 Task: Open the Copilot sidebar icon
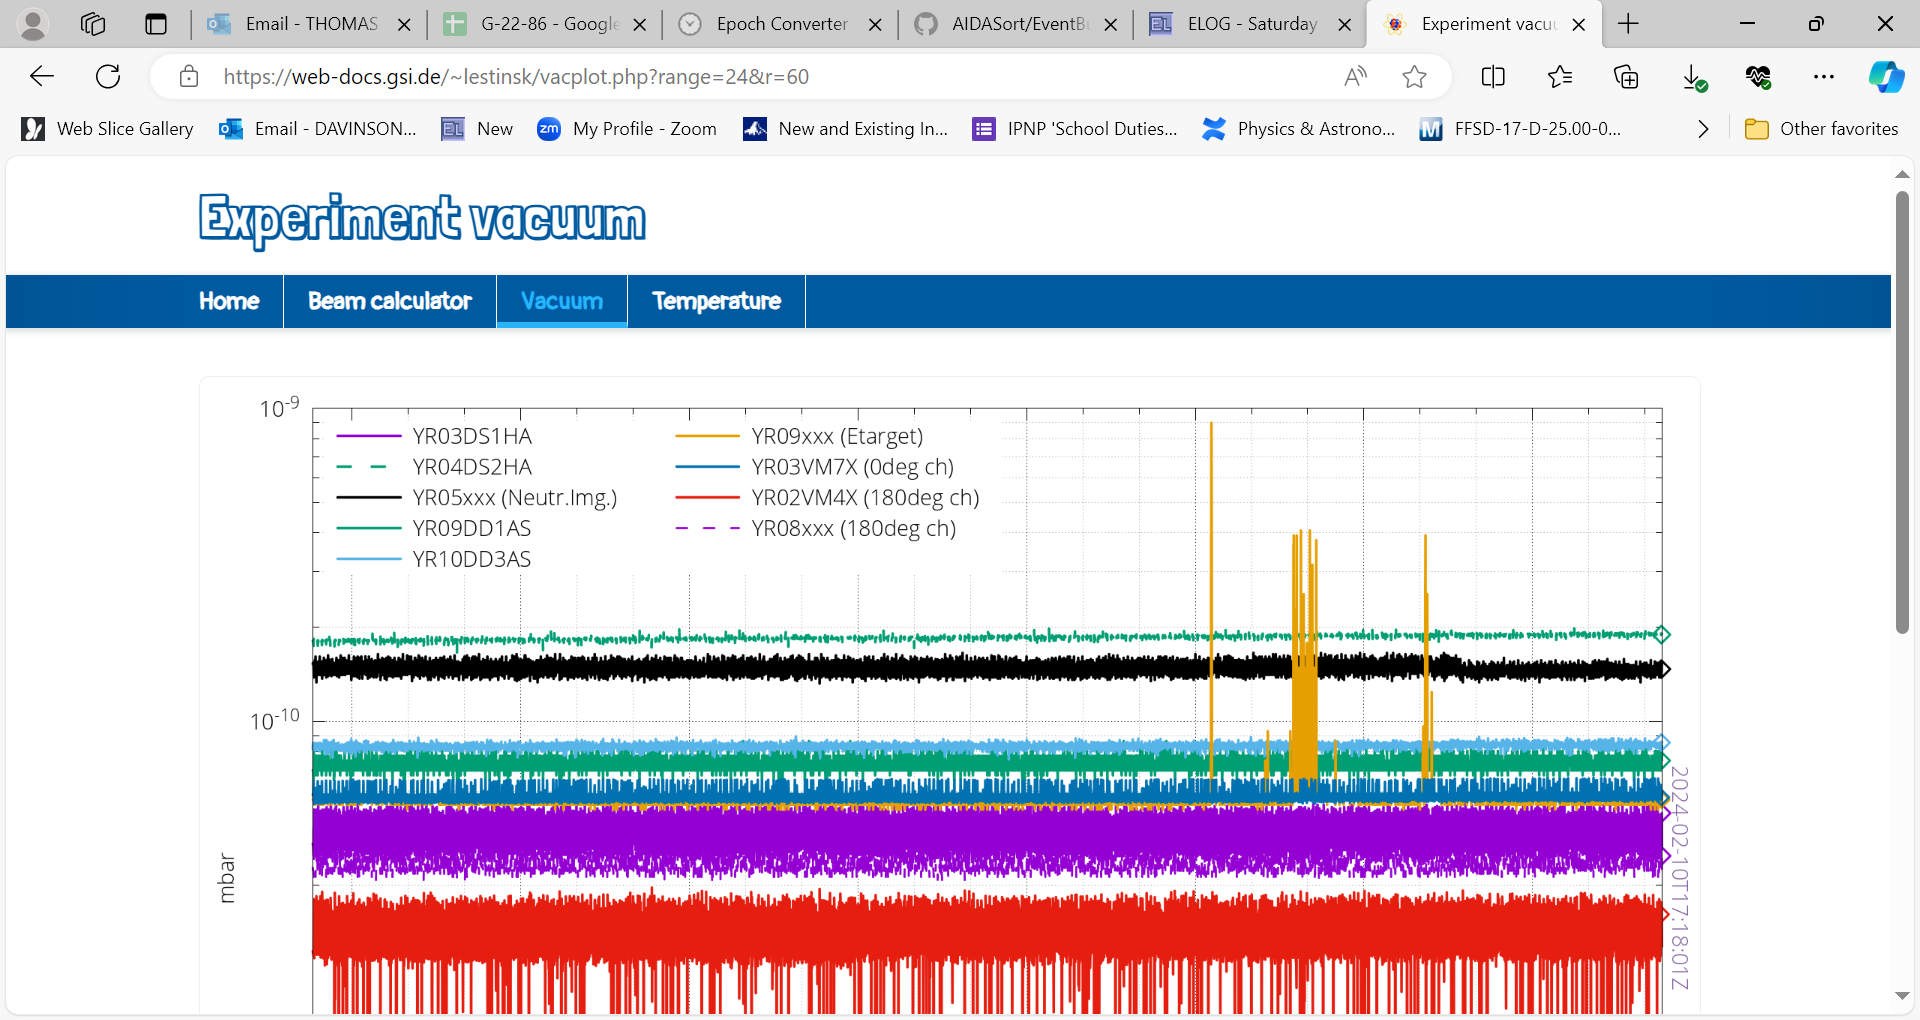pyautogui.click(x=1886, y=76)
